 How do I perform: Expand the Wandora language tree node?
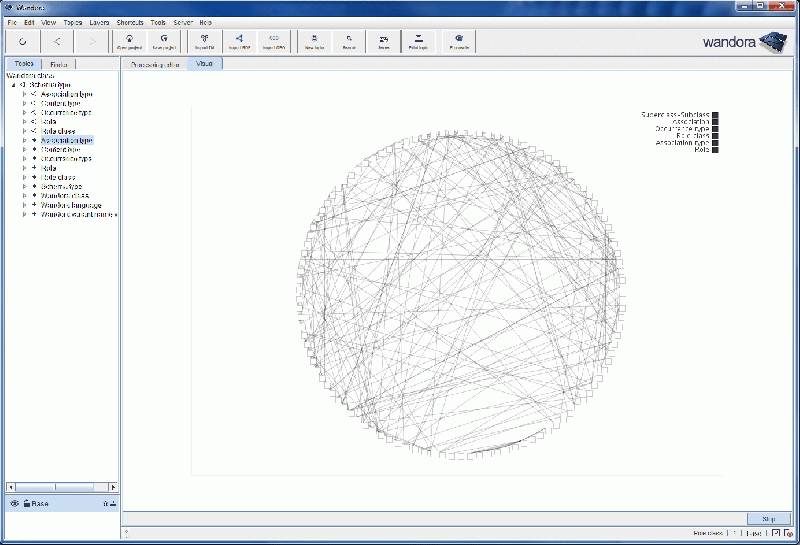point(24,205)
